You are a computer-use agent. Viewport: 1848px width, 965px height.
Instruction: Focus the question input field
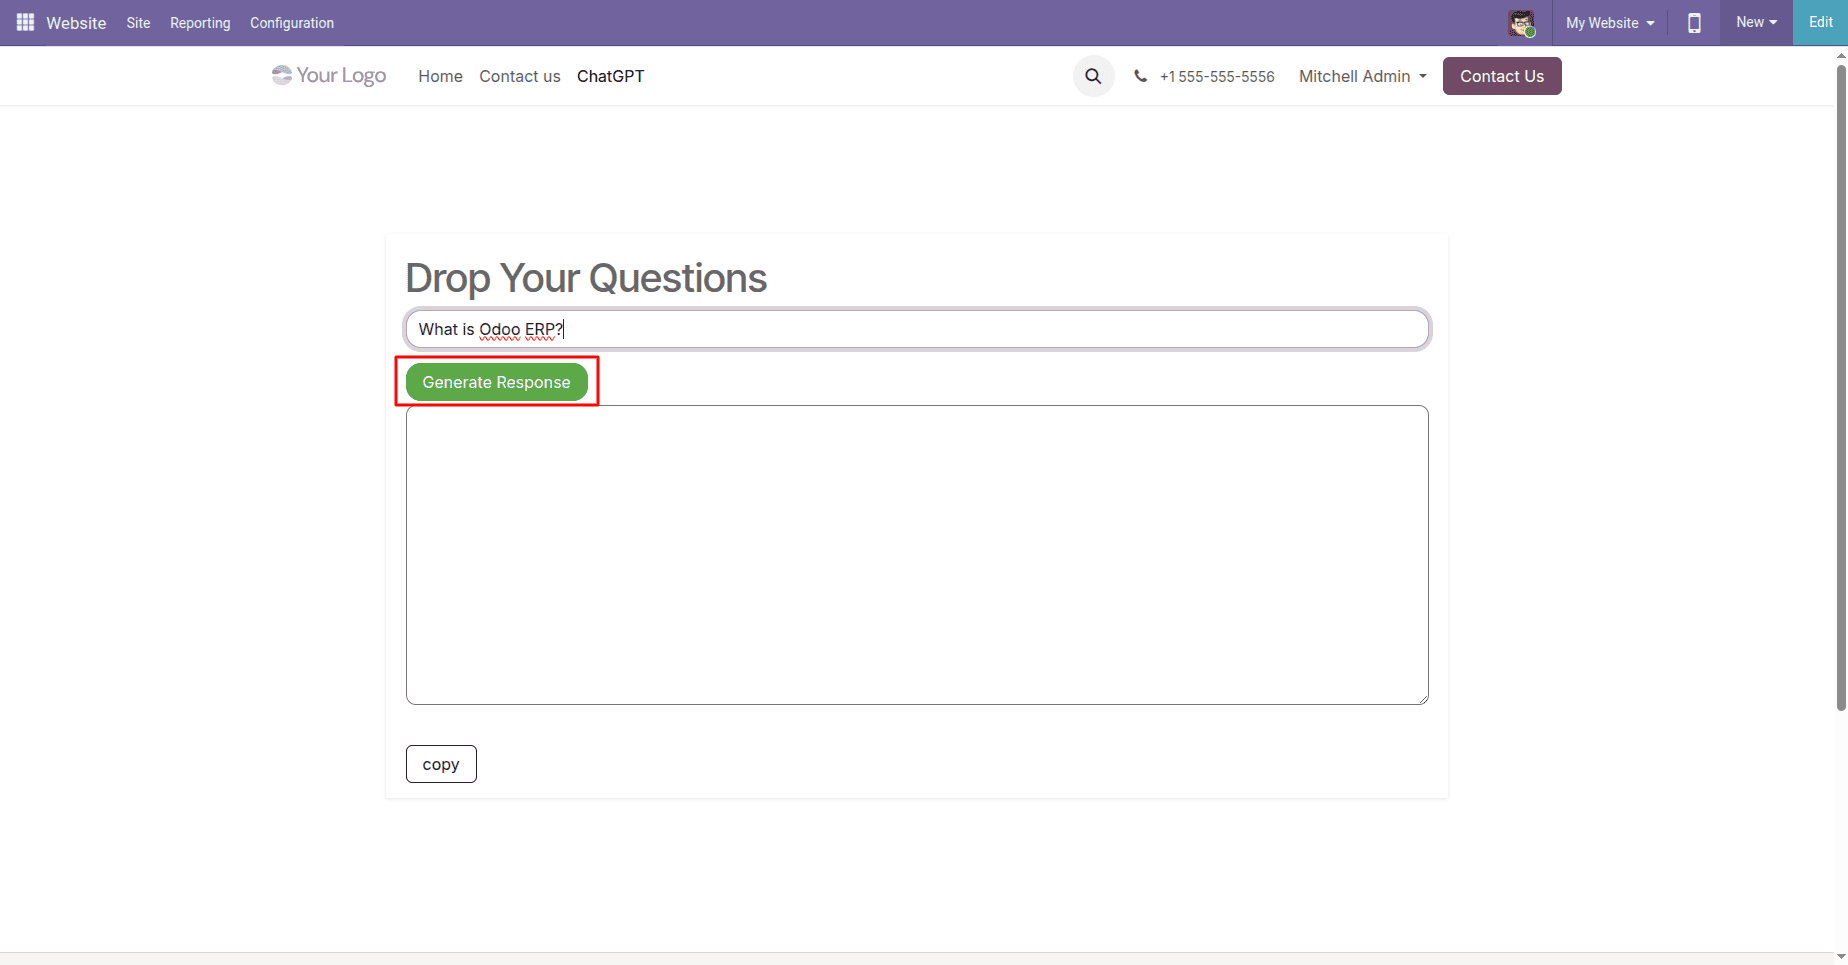tap(917, 329)
